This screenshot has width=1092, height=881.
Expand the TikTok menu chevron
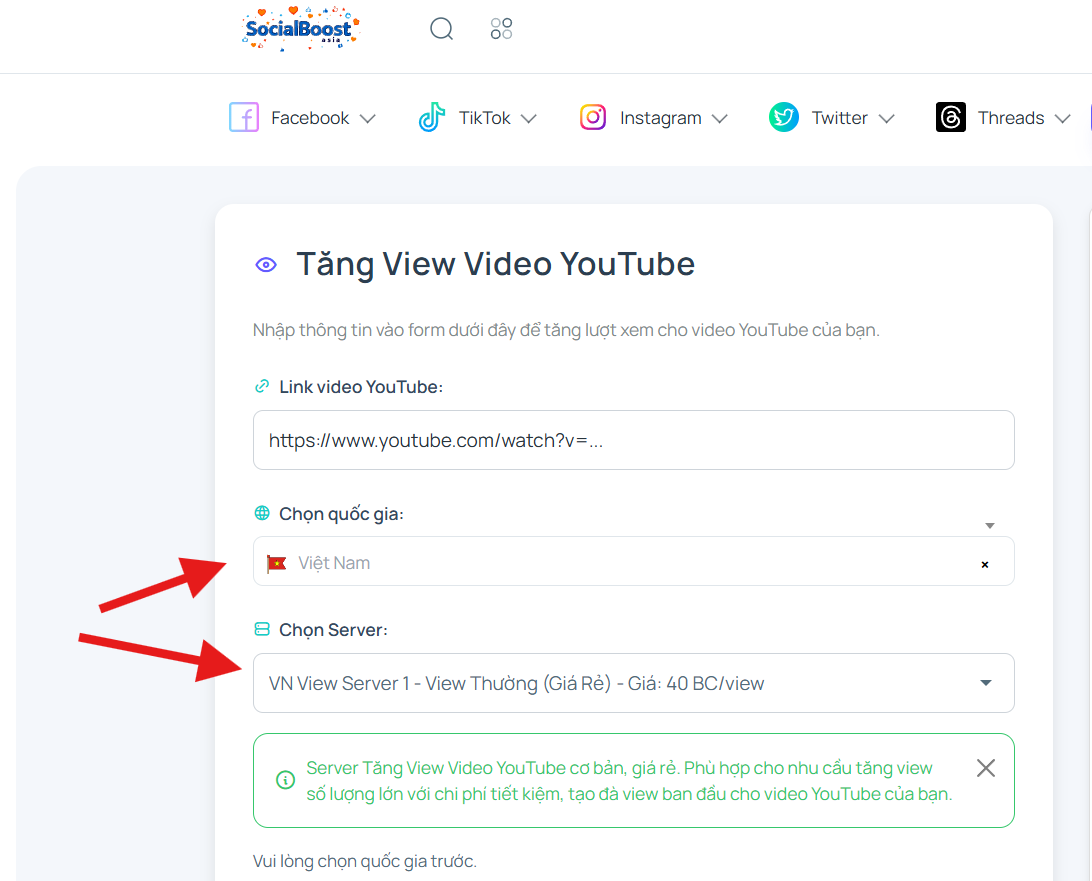[x=529, y=118]
